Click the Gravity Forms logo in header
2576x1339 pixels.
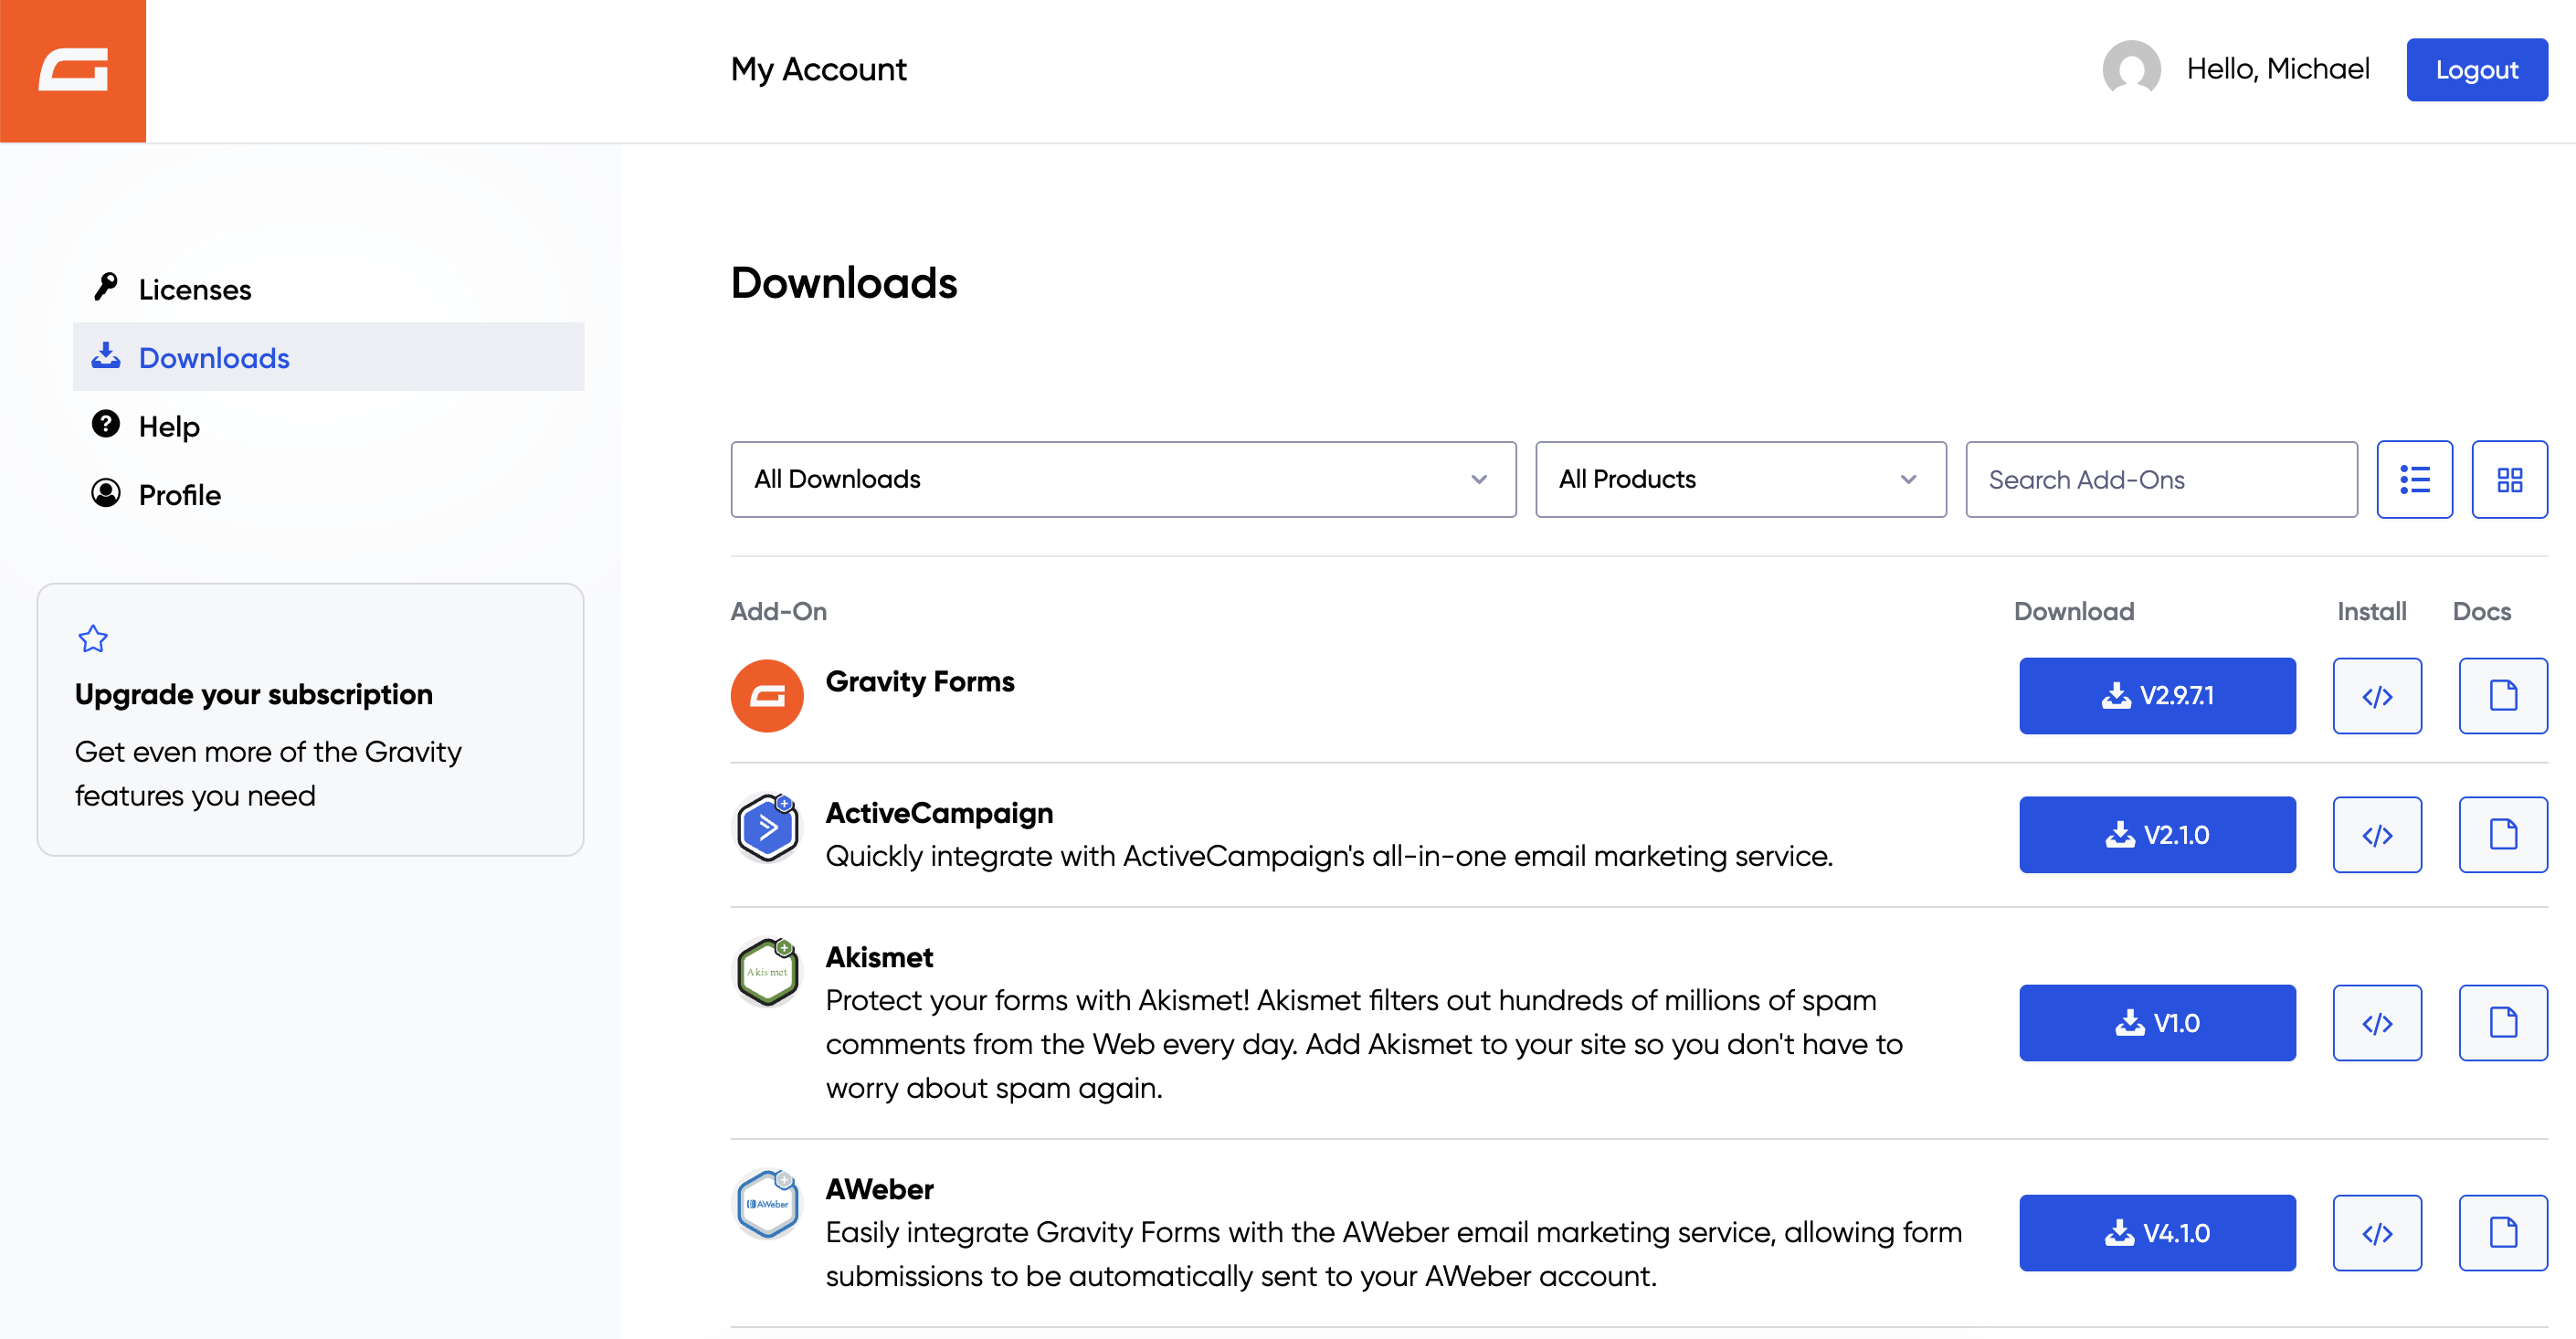pyautogui.click(x=73, y=70)
